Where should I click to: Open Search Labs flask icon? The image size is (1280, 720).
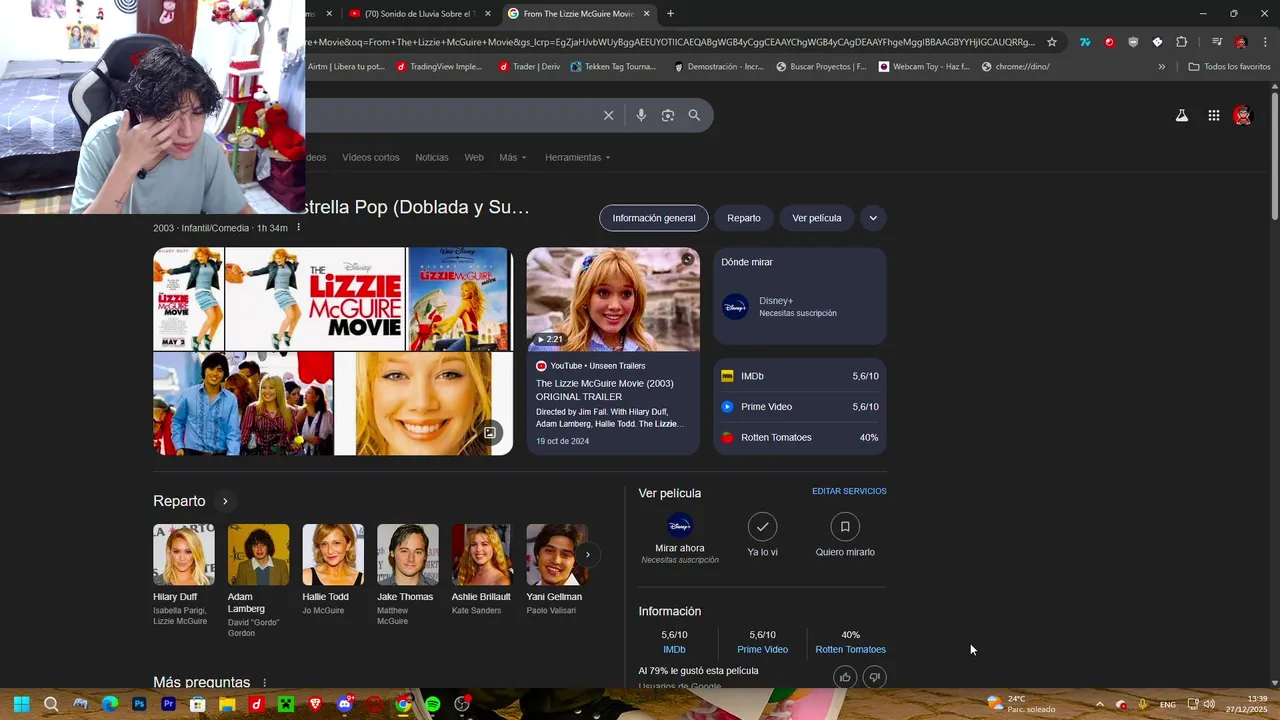point(1181,116)
